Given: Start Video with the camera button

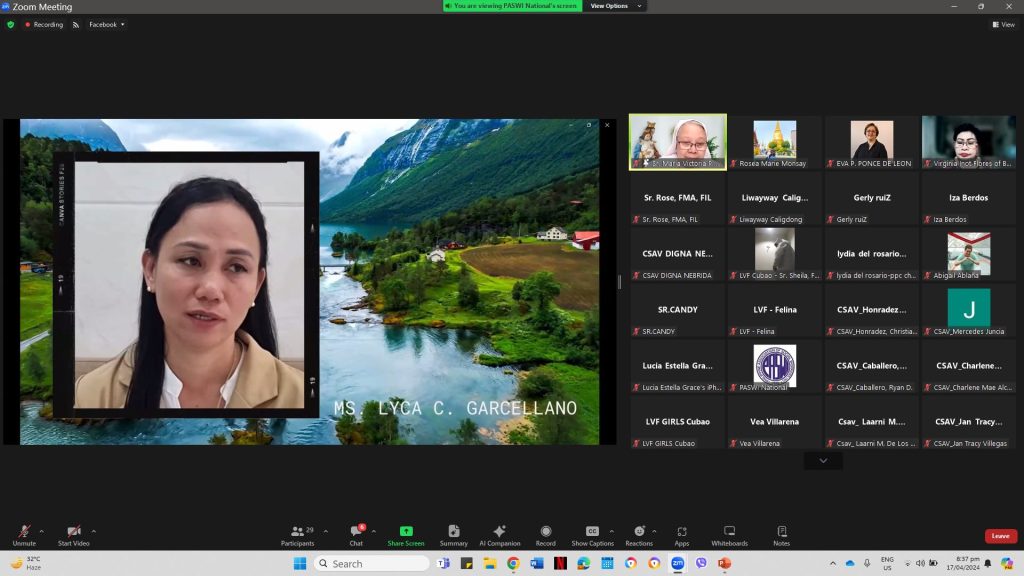Looking at the screenshot, I should click(x=73, y=534).
